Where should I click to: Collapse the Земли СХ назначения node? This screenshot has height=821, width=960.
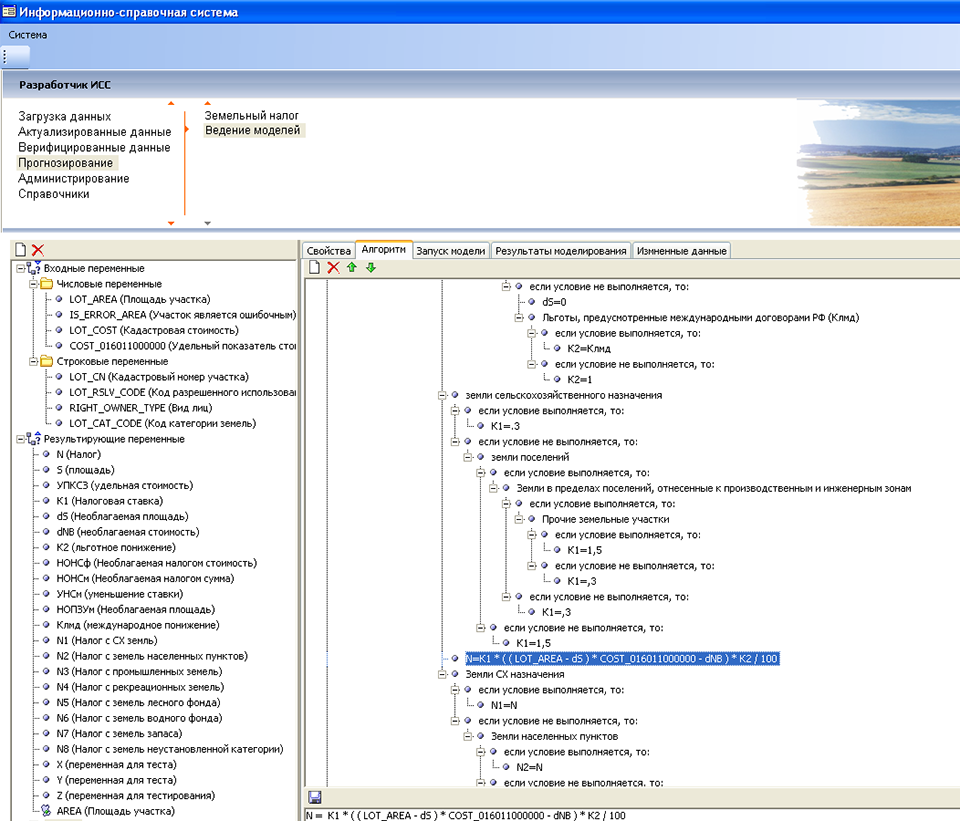(441, 674)
